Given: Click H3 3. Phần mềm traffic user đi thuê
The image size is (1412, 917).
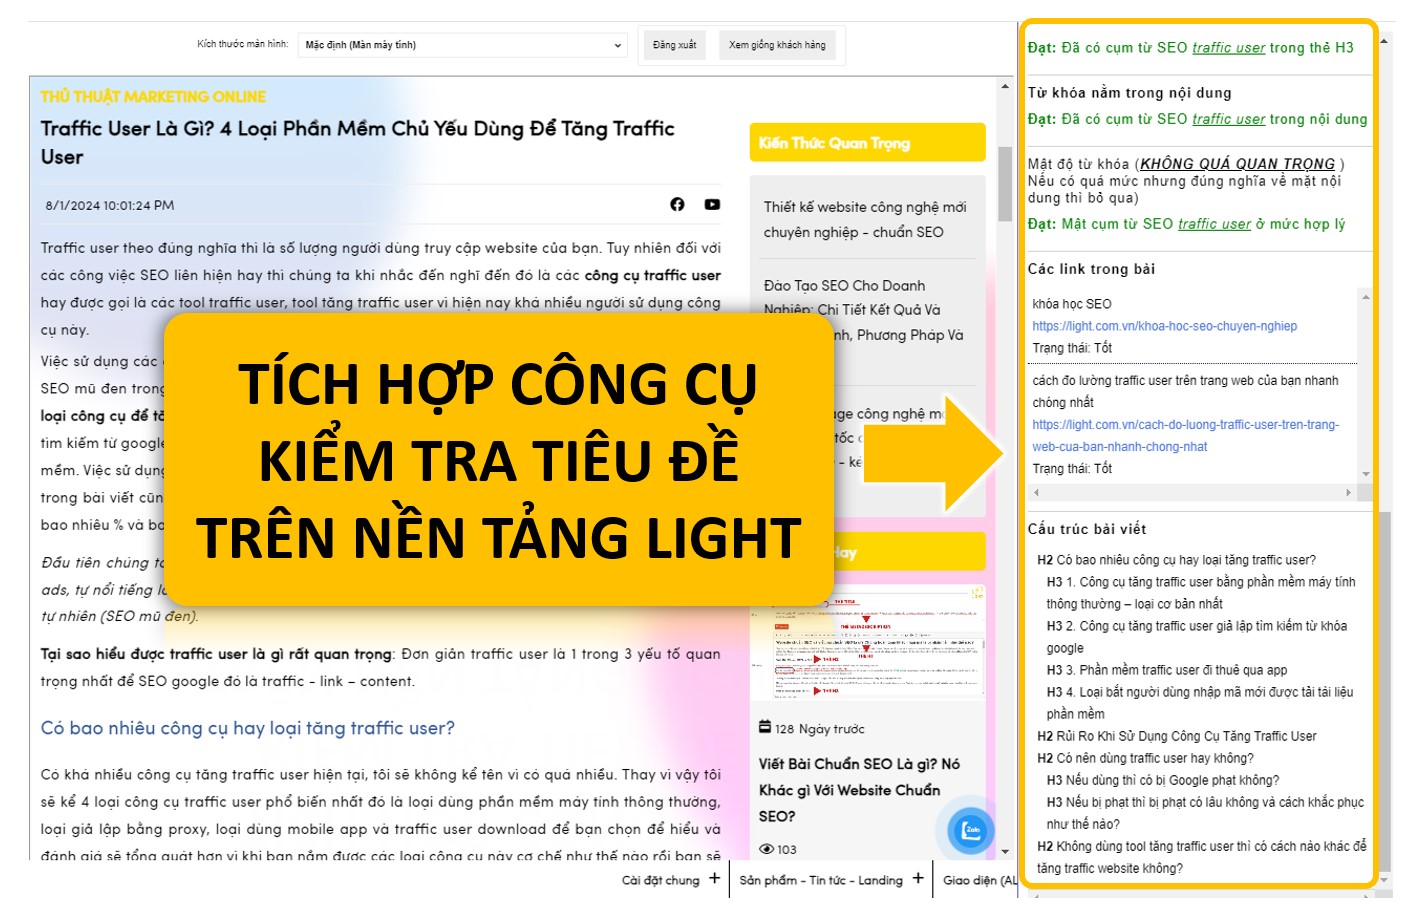Looking at the screenshot, I should (1167, 670).
